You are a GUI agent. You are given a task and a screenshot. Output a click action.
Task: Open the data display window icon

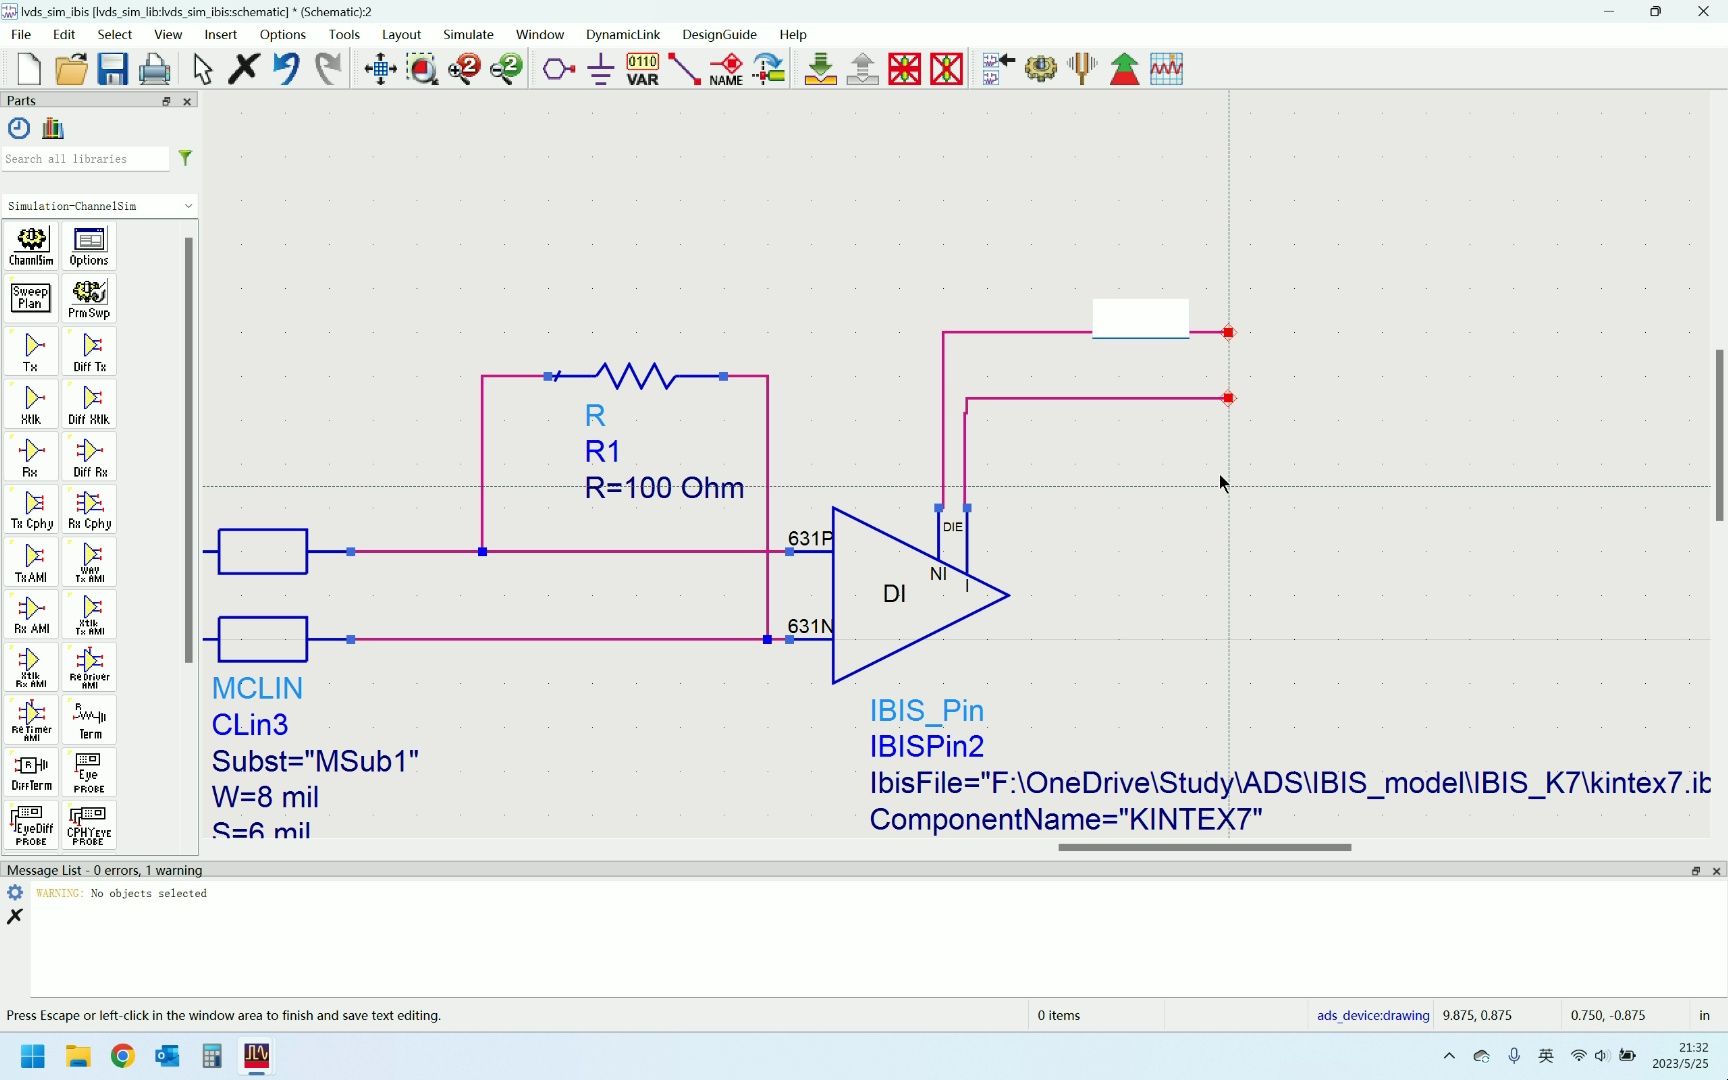pos(1166,69)
